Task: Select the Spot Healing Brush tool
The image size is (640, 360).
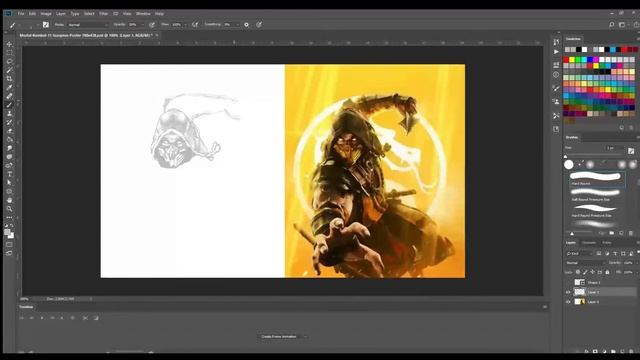Action: [9, 96]
